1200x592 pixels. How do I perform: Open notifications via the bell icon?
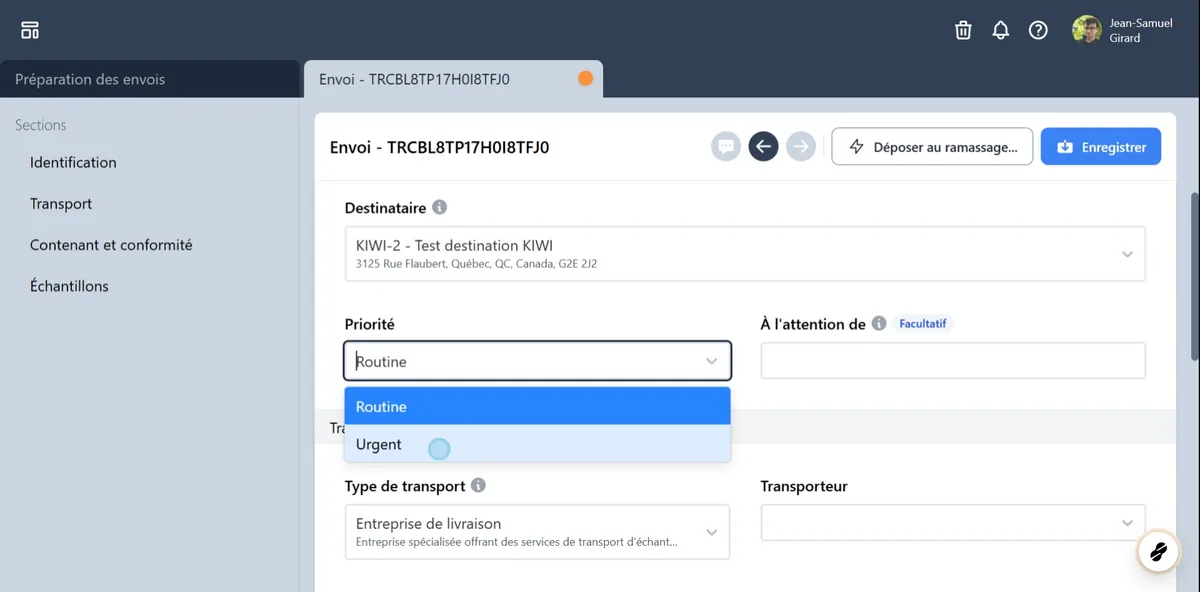(x=1000, y=30)
